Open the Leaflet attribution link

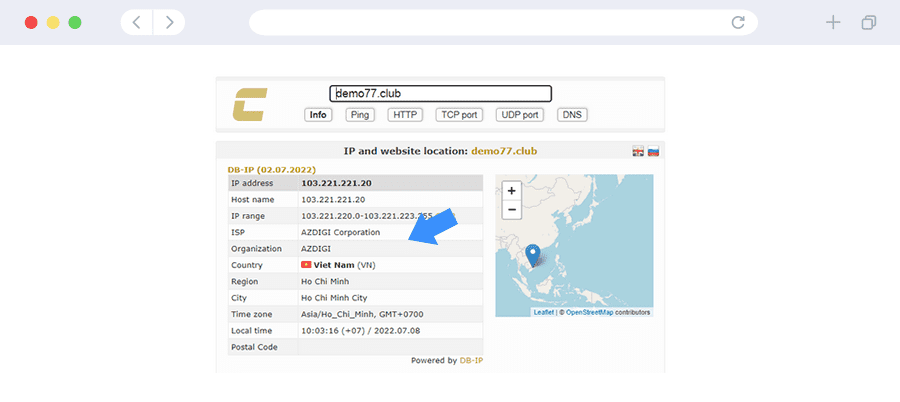[x=544, y=312]
